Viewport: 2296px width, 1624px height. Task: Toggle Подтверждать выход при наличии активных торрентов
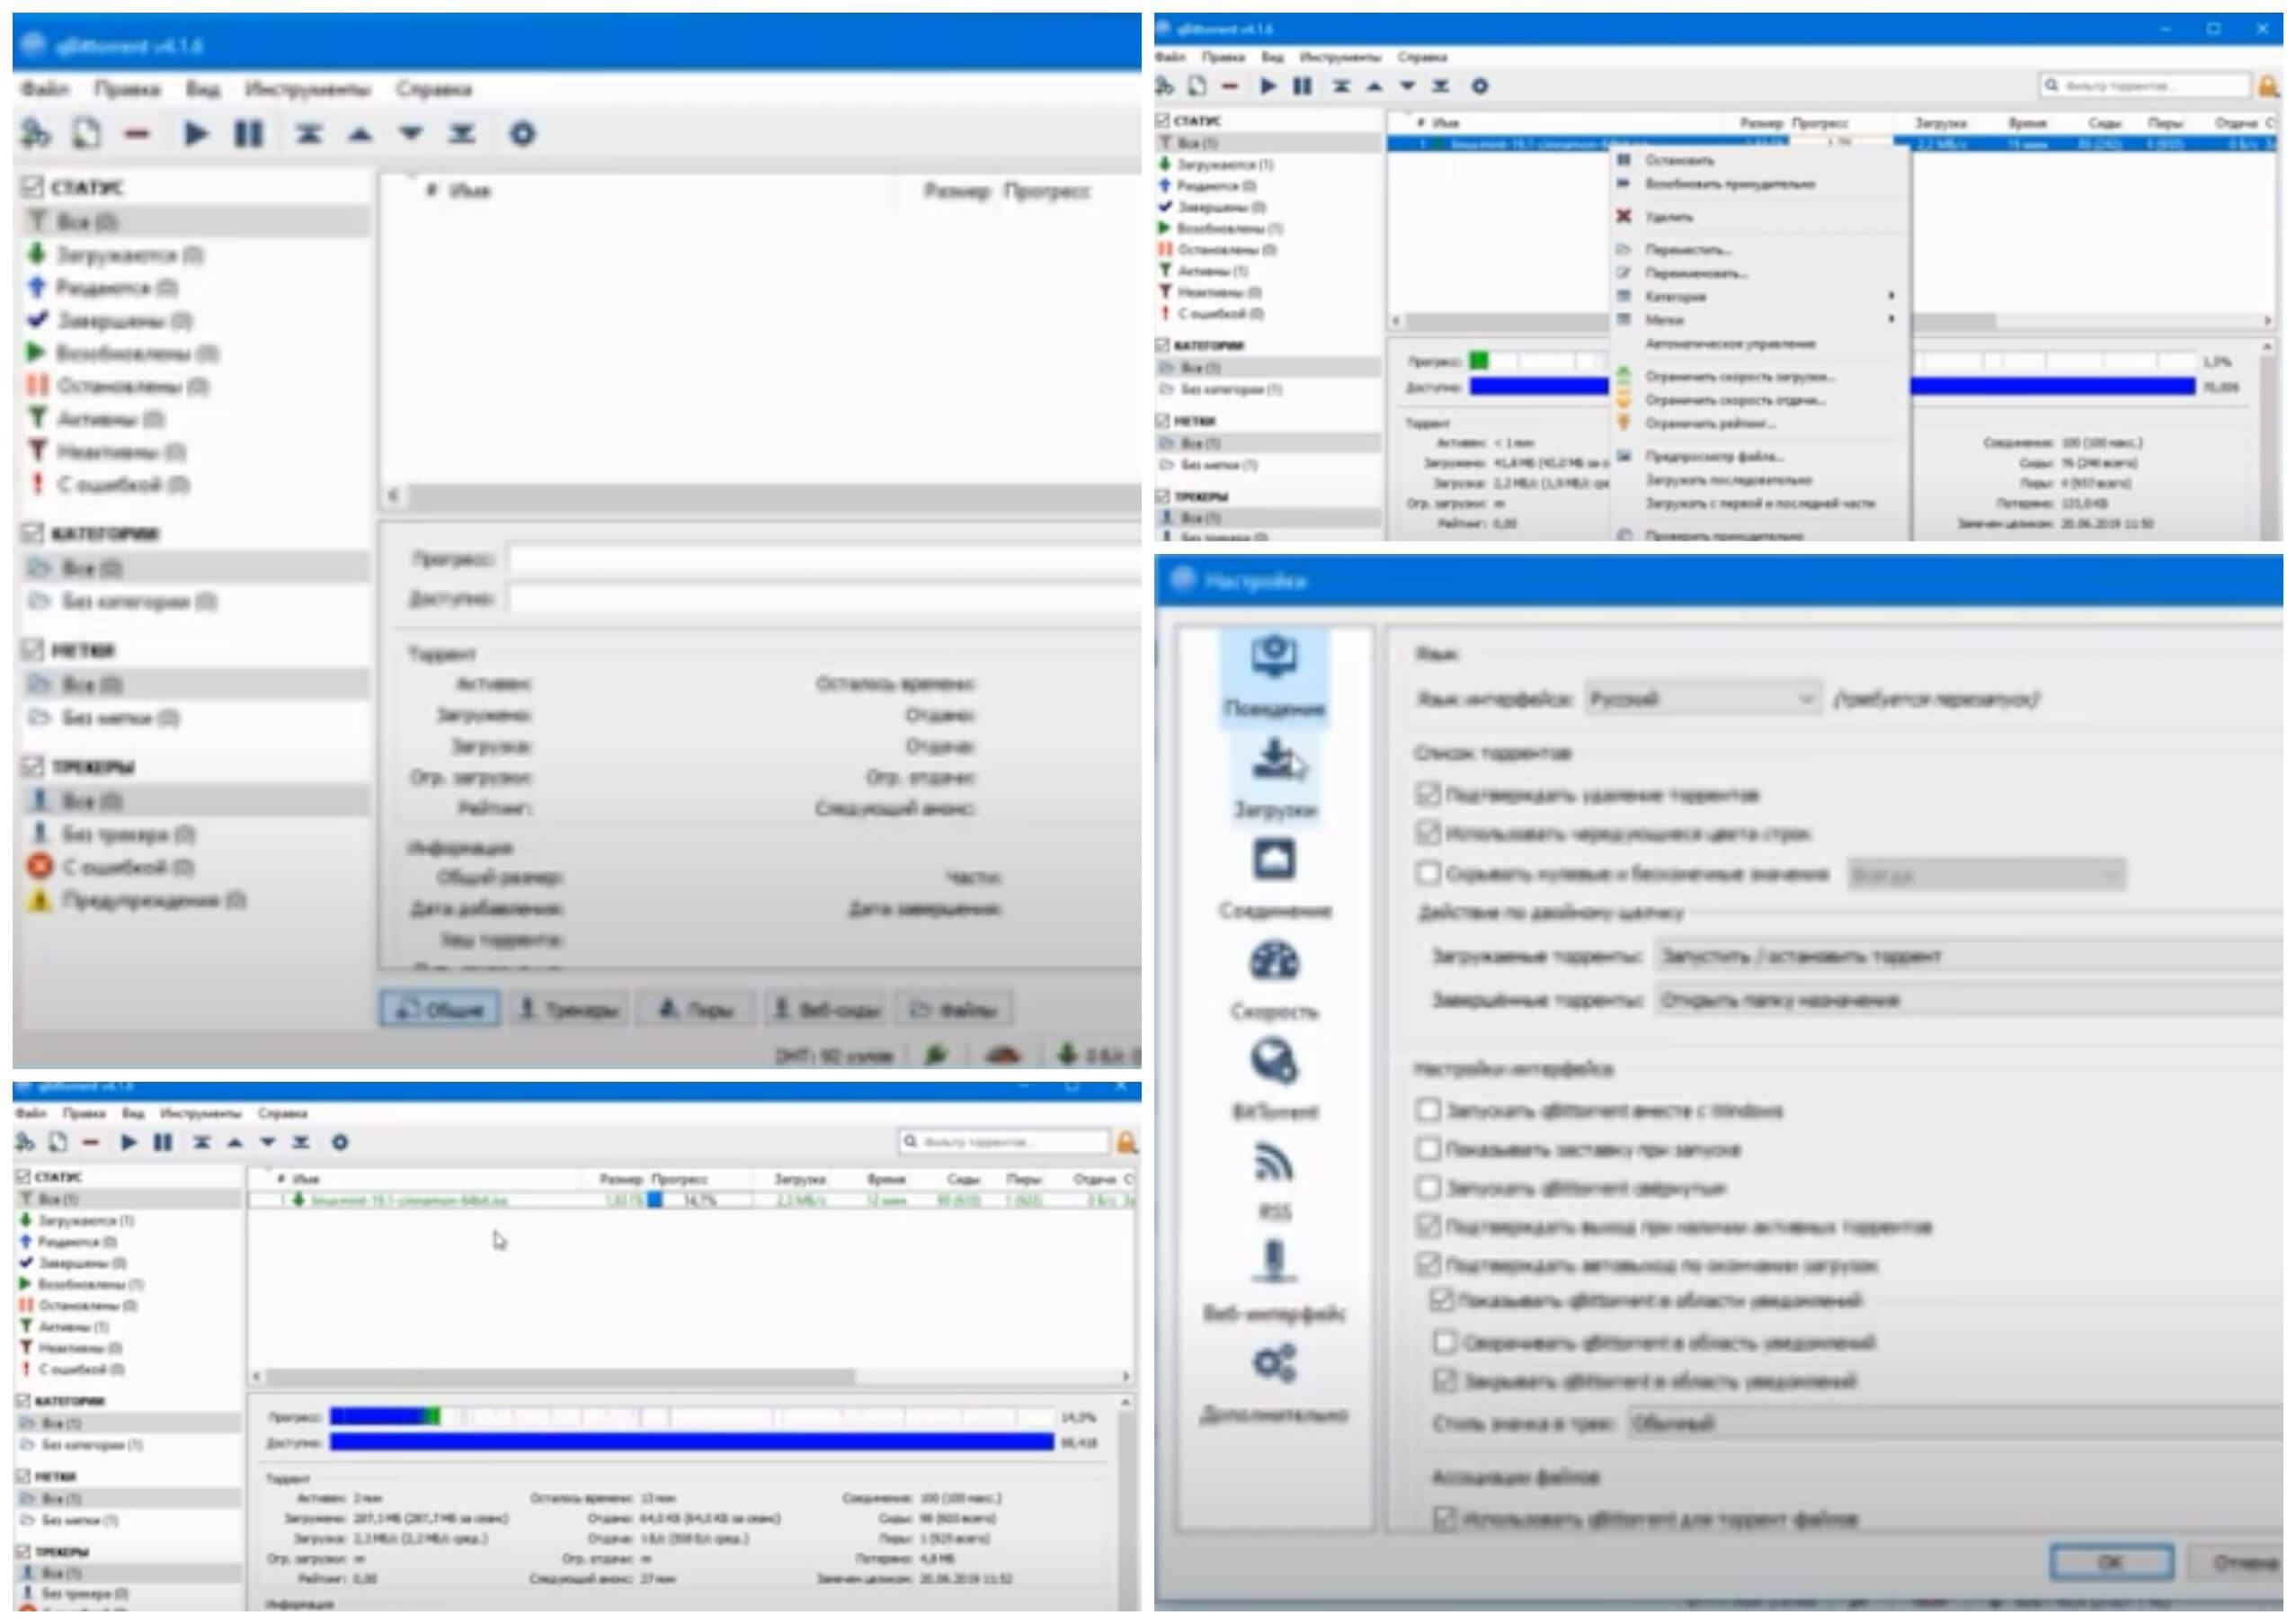[x=1428, y=1226]
